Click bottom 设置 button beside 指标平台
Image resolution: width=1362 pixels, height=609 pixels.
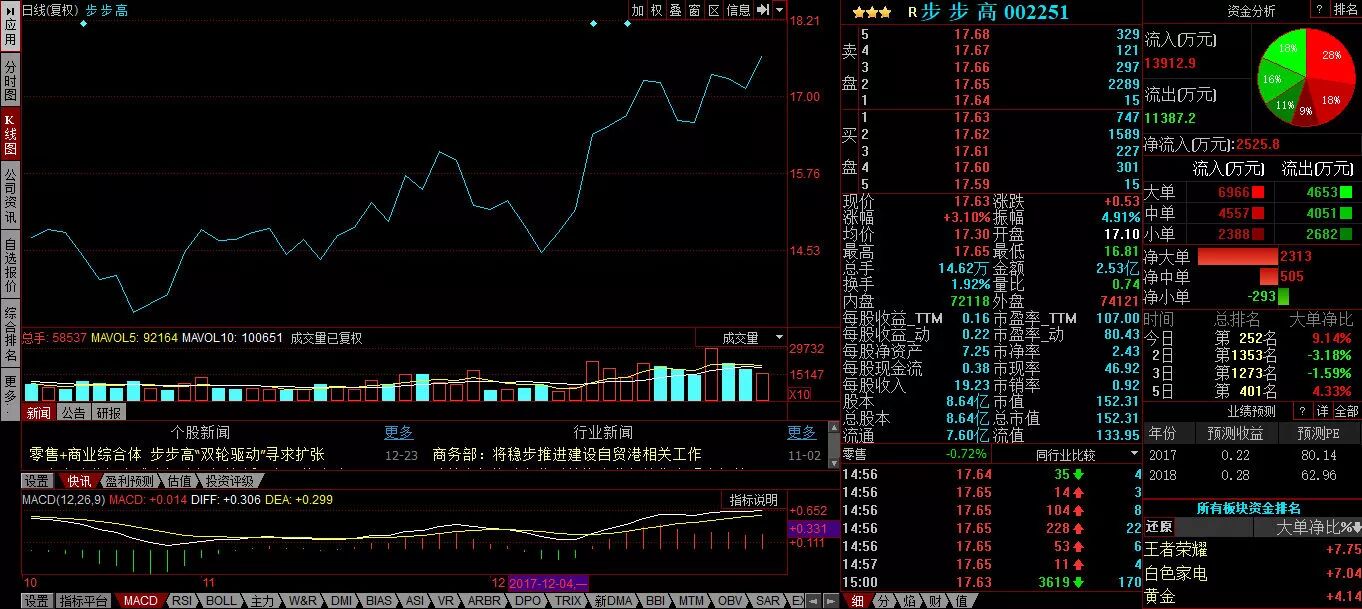(x=37, y=601)
